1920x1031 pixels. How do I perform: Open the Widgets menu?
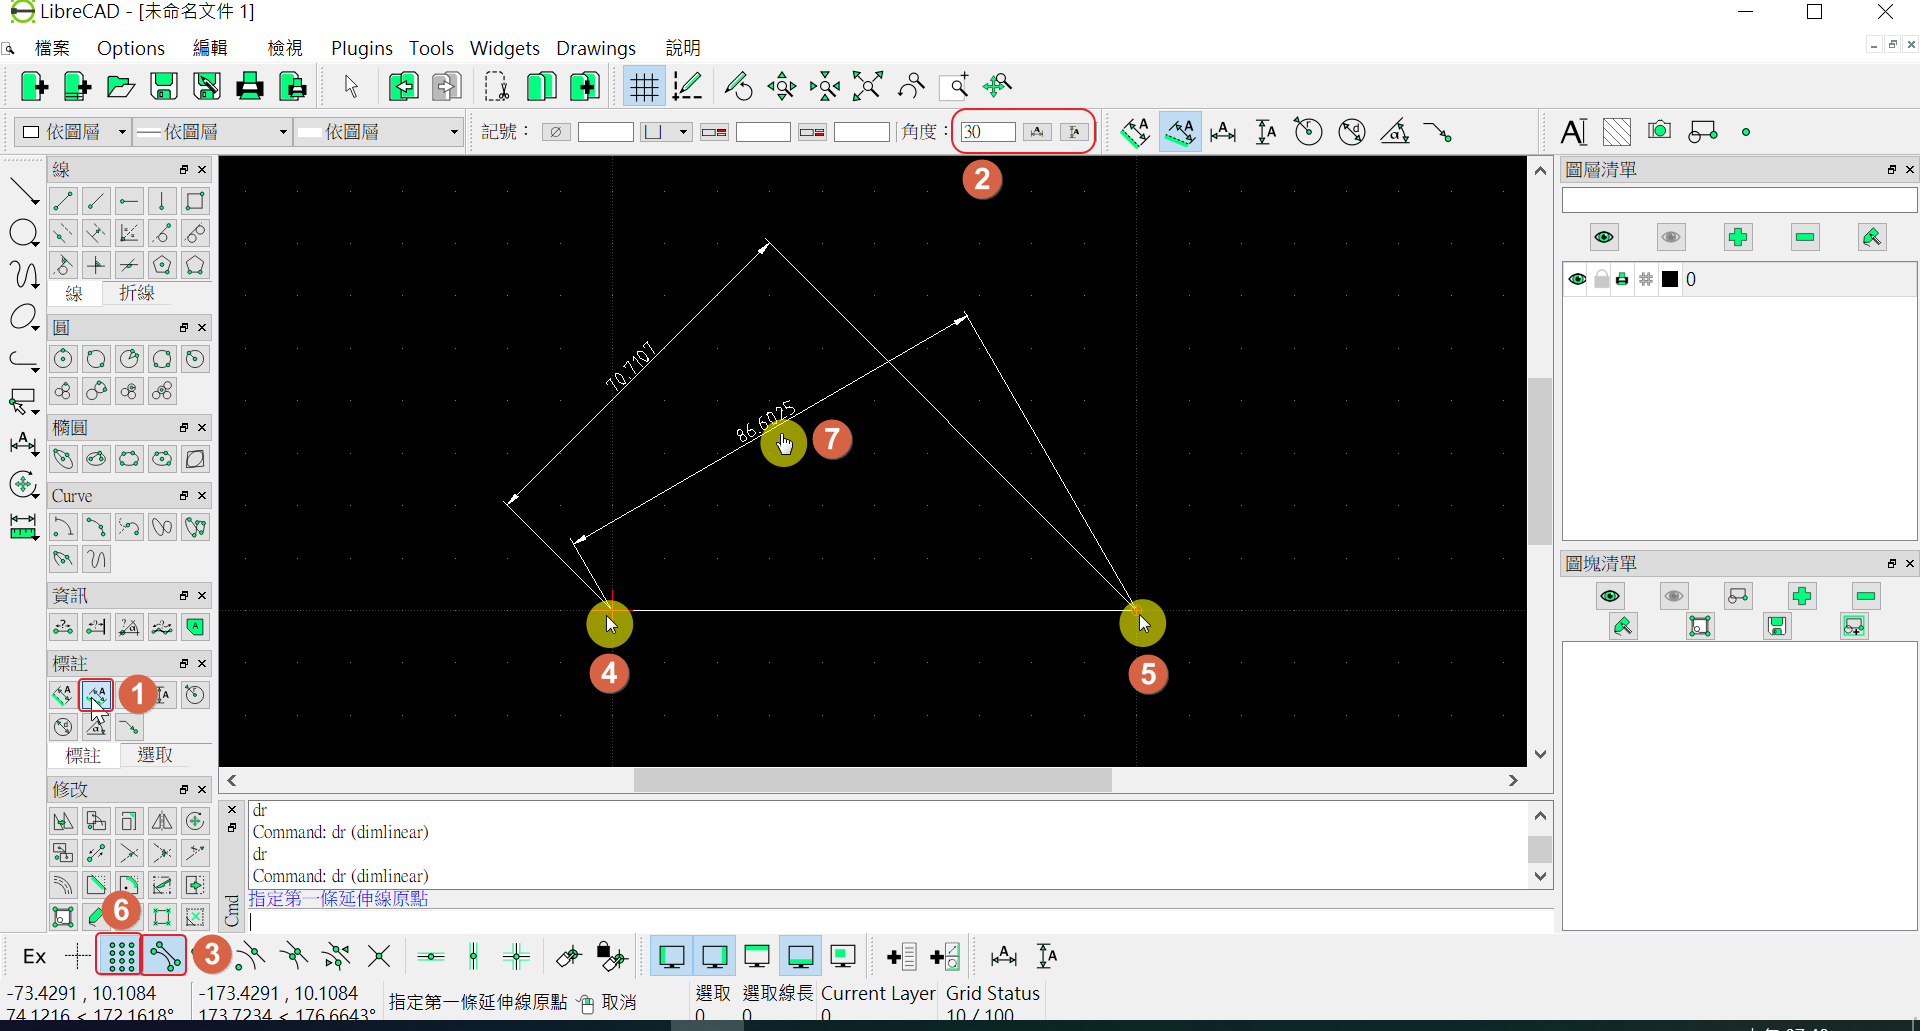[x=505, y=48]
